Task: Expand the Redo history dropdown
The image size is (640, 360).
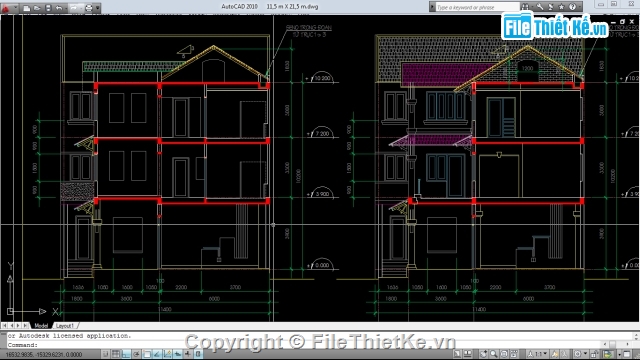Action: [x=81, y=8]
